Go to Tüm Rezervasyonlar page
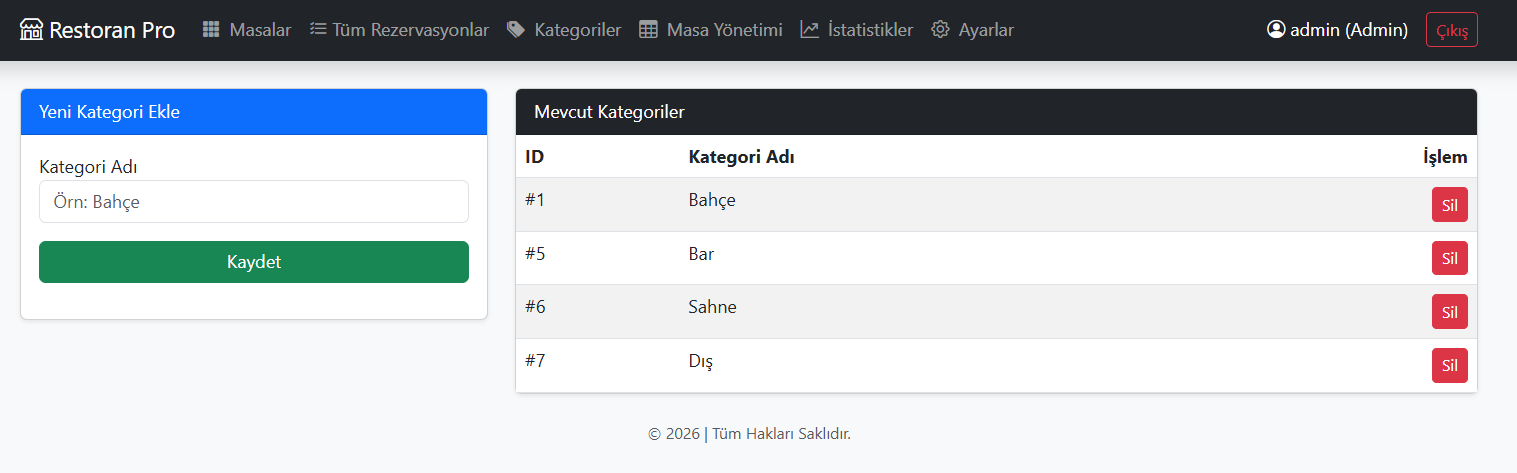This screenshot has height=473, width=1517. pyautogui.click(x=399, y=30)
